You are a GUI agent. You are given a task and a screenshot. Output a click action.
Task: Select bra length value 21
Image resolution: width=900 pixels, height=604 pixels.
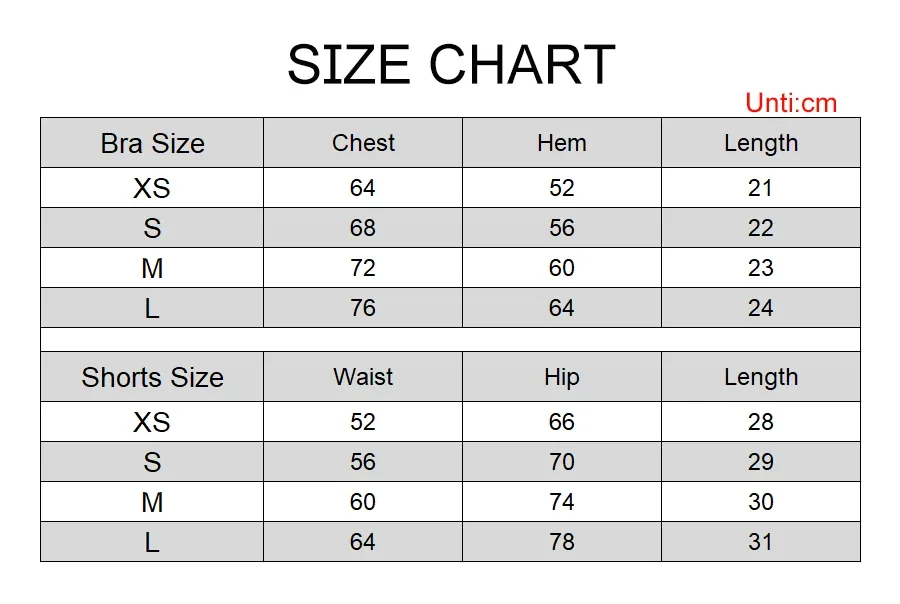click(761, 188)
